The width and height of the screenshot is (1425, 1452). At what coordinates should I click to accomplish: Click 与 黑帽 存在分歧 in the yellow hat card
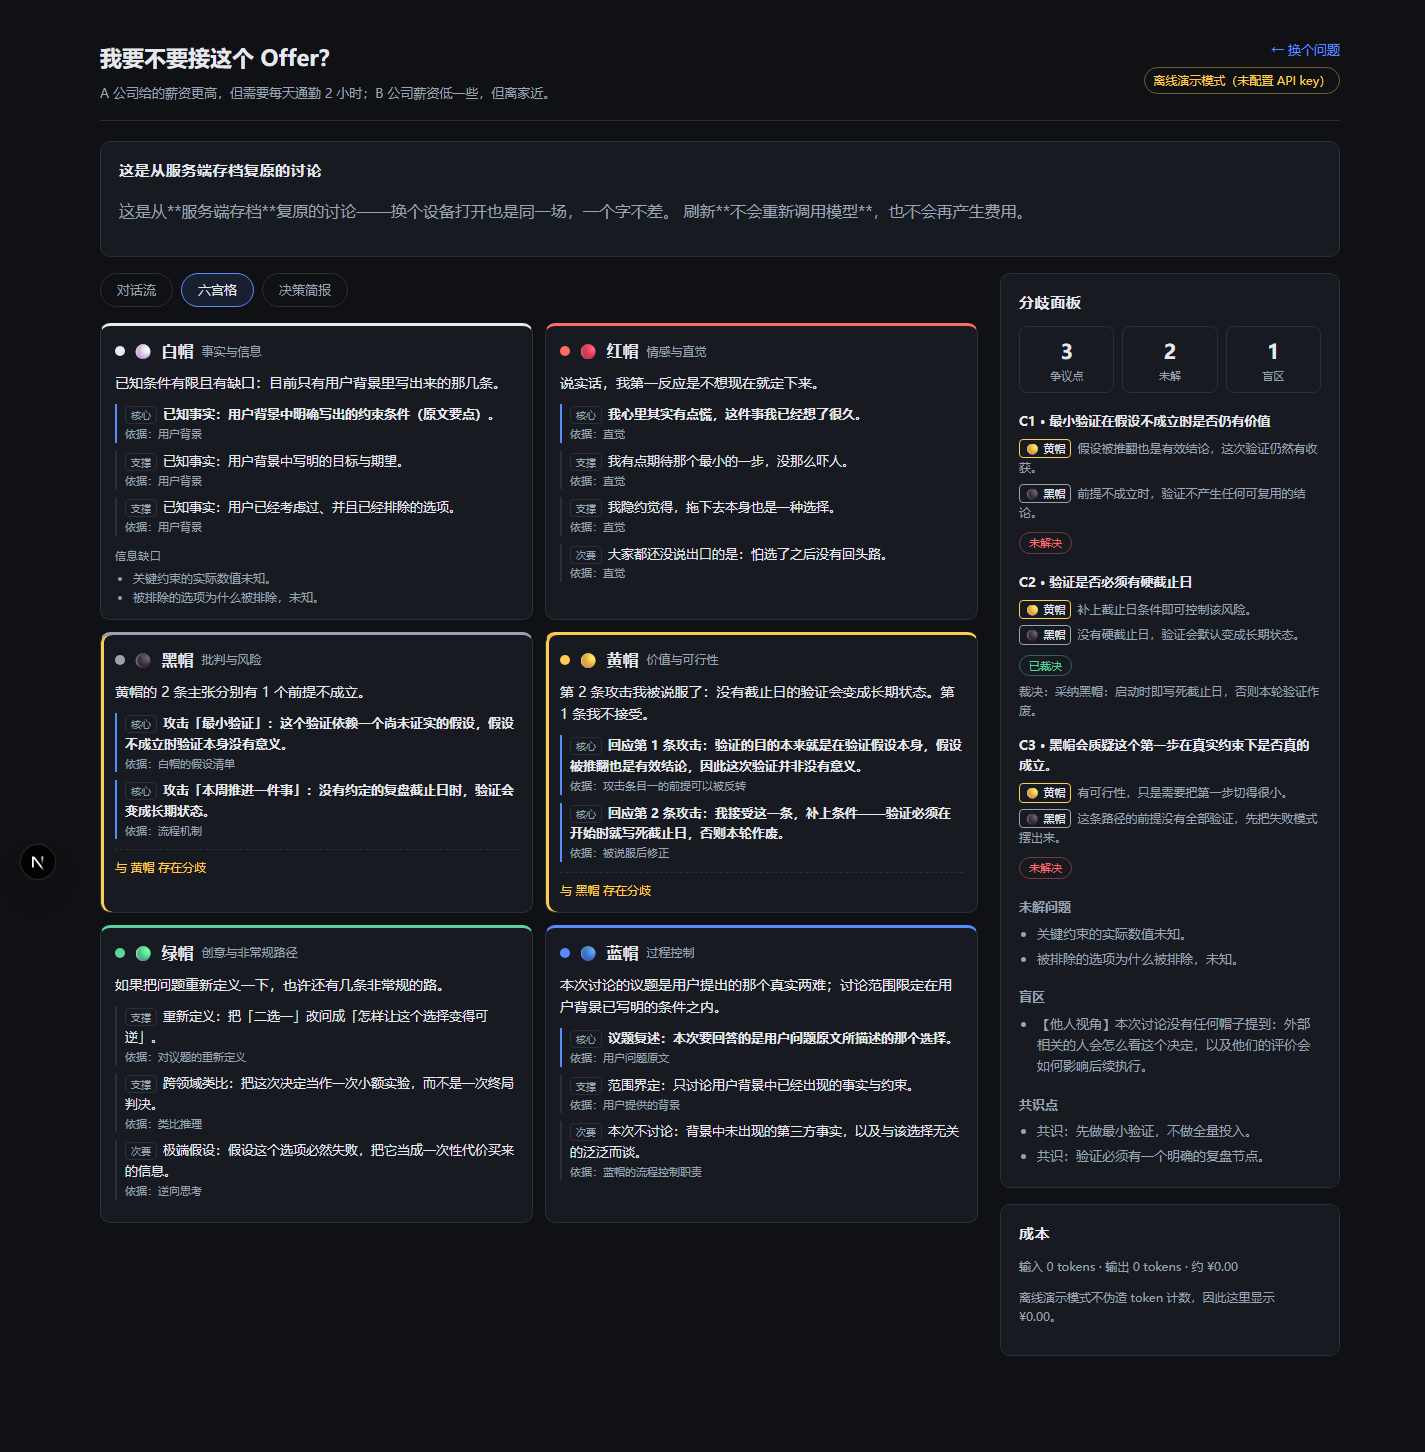click(606, 891)
